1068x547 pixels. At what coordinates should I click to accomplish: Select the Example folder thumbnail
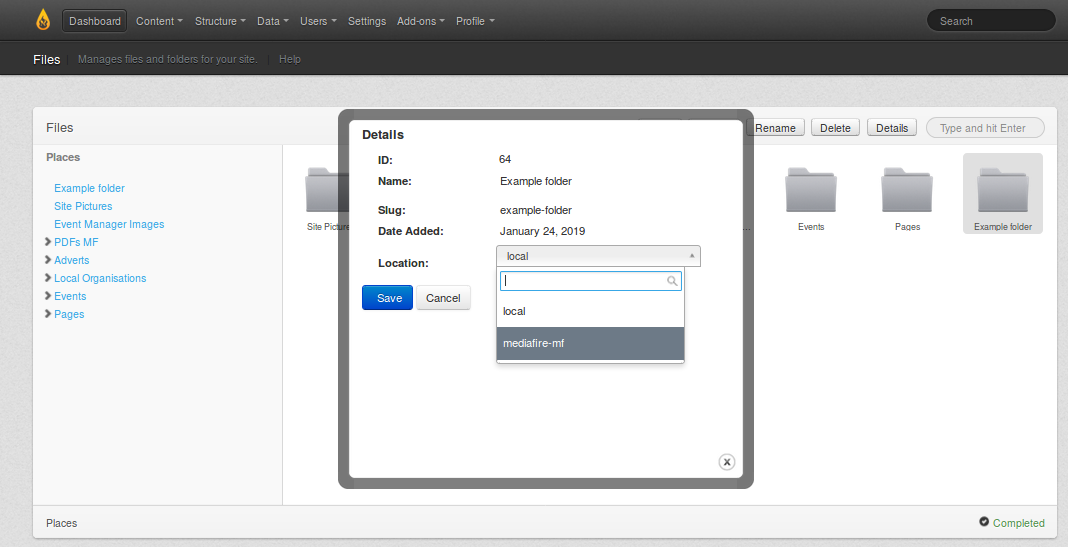coord(1002,192)
